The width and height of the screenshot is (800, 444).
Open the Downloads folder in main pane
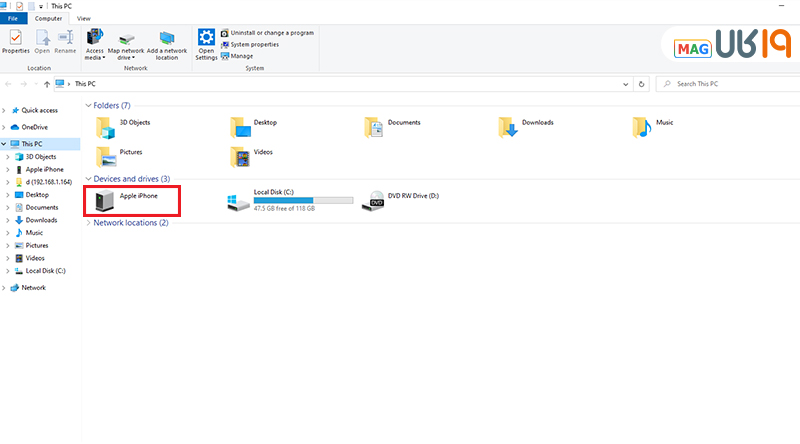pos(509,127)
